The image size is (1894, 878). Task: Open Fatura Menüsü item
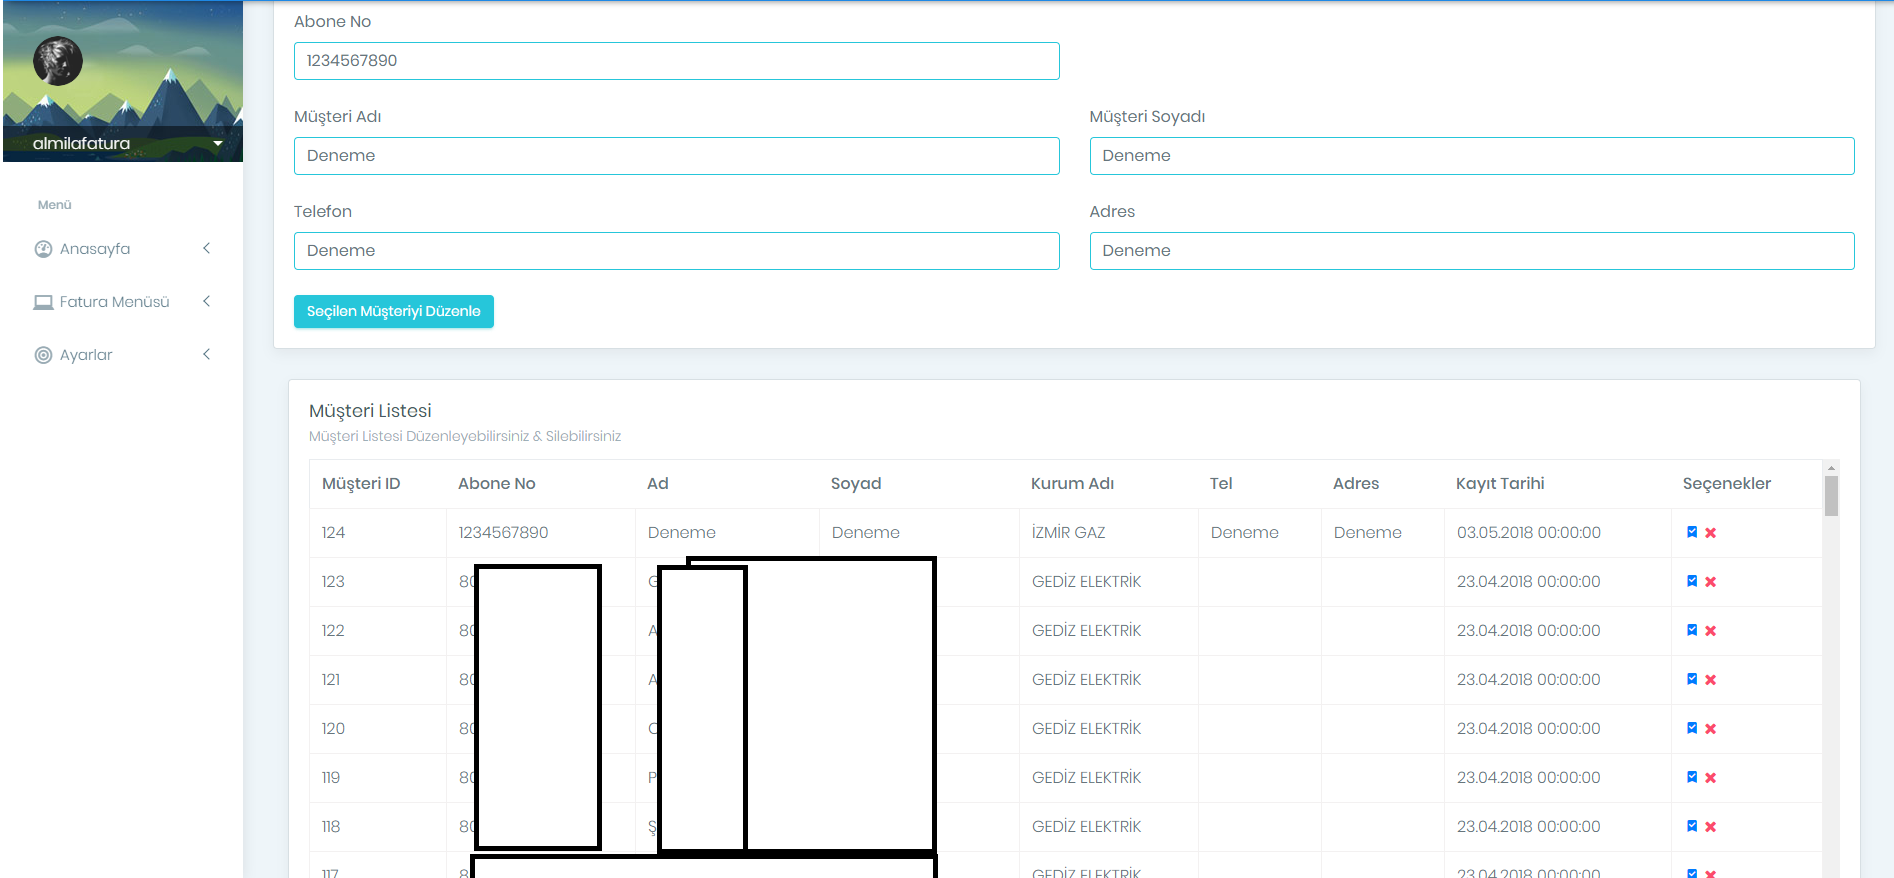coord(123,302)
